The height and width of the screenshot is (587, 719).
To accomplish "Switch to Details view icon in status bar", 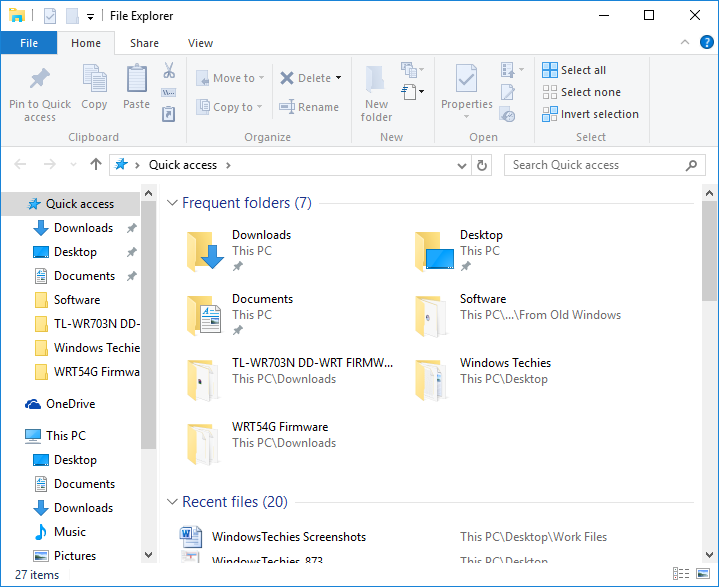I will pos(681,573).
